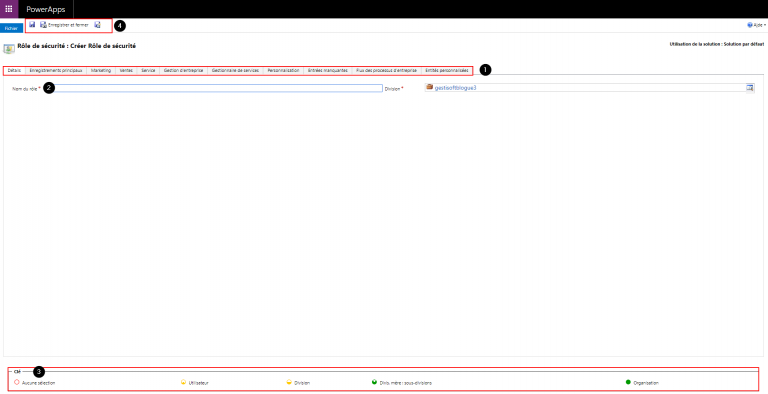Switch to Personnalisation tab
Screen dimensions: 768x394
[x=283, y=71]
